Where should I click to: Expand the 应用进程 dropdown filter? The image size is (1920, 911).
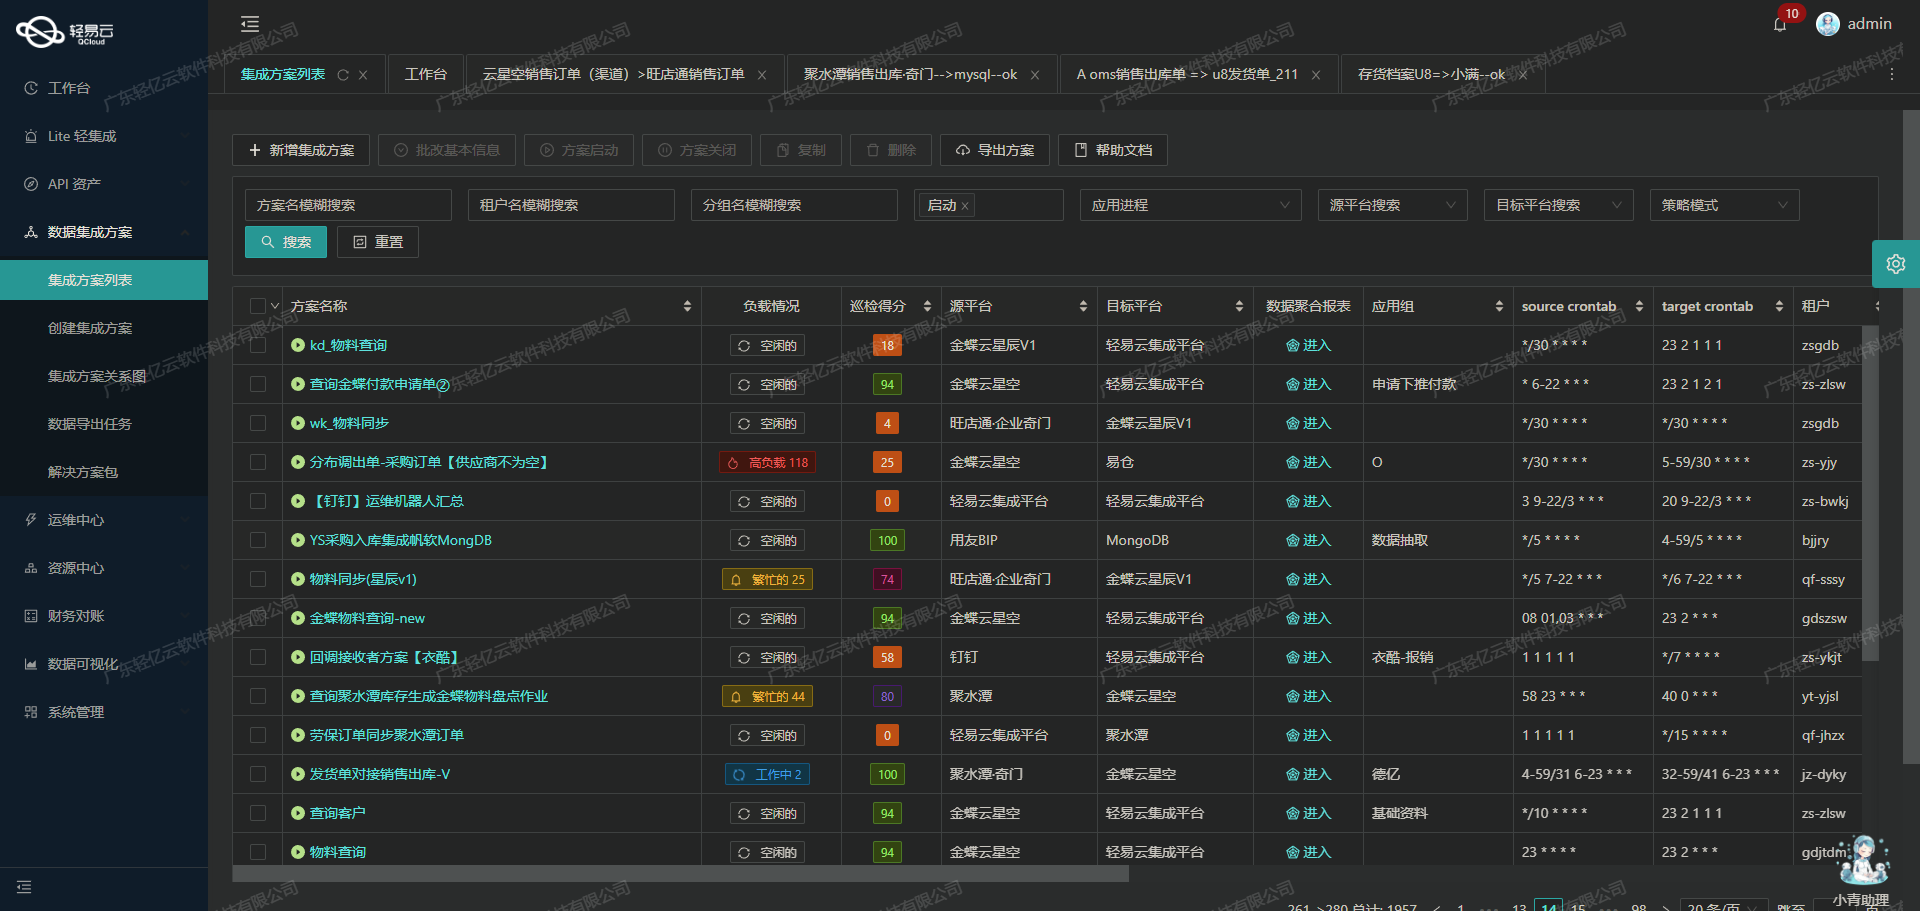coord(1190,205)
